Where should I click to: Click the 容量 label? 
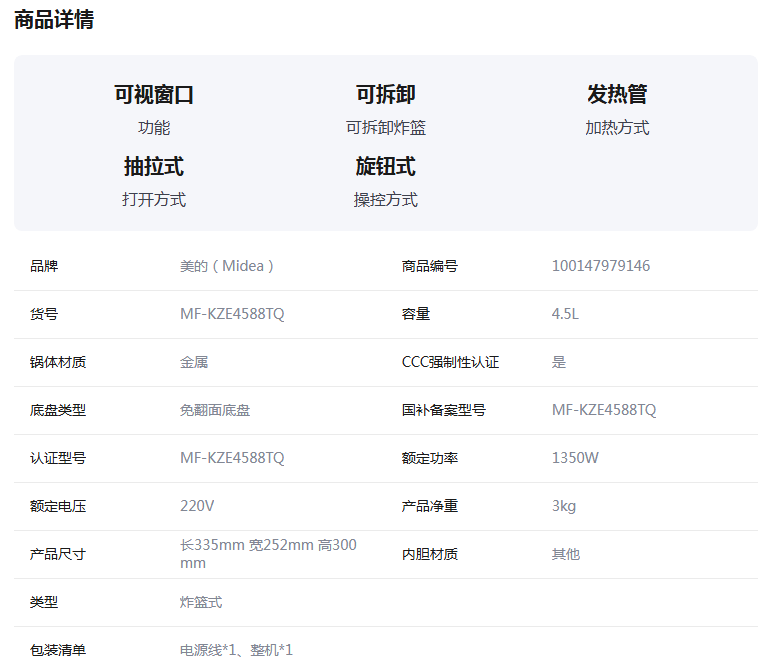coord(416,314)
